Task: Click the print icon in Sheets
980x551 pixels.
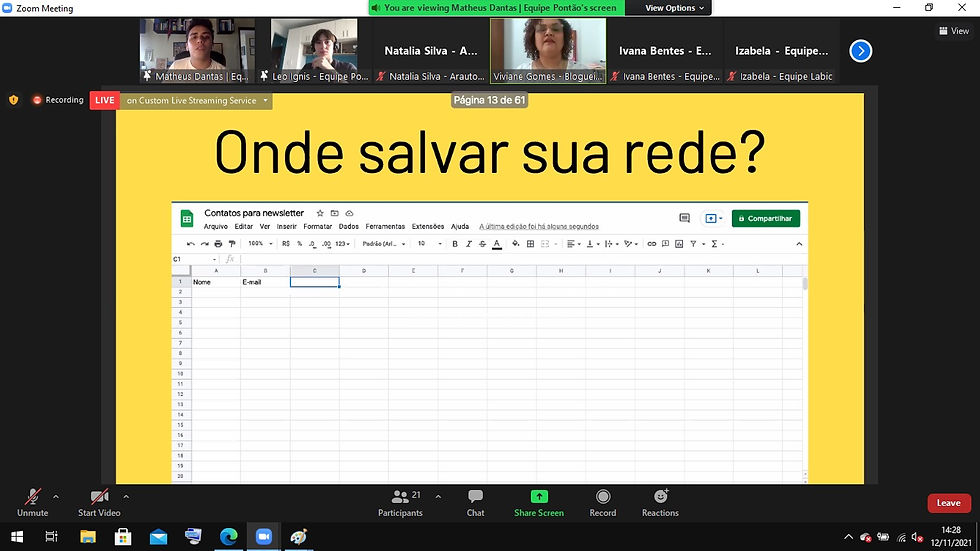Action: coord(218,244)
